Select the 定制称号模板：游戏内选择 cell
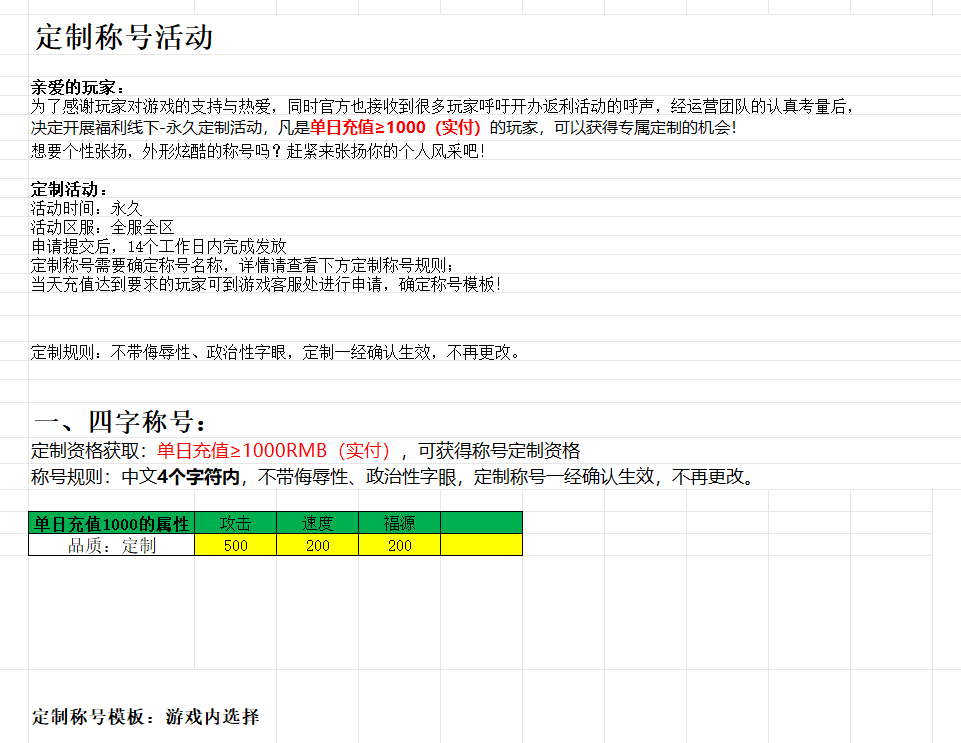The height and width of the screenshot is (743, 961). pyautogui.click(x=146, y=717)
